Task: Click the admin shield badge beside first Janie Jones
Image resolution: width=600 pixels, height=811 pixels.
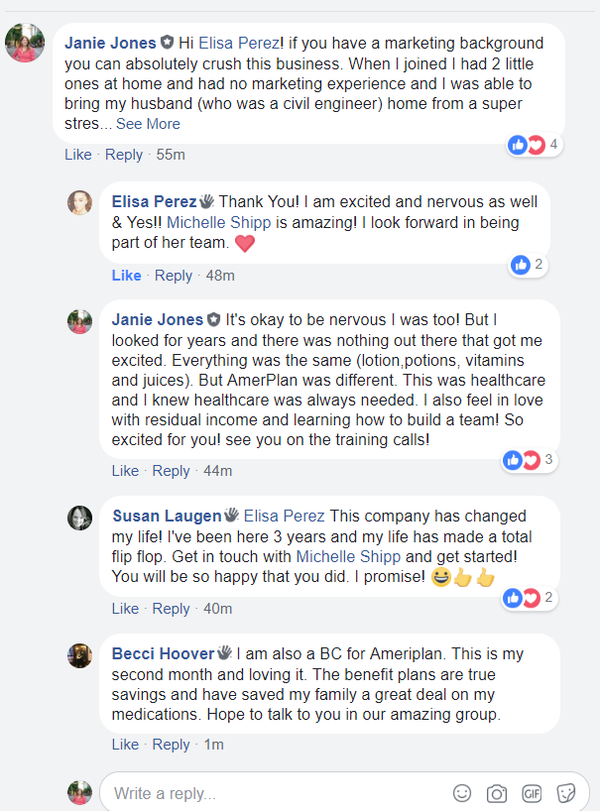Action: 169,43
